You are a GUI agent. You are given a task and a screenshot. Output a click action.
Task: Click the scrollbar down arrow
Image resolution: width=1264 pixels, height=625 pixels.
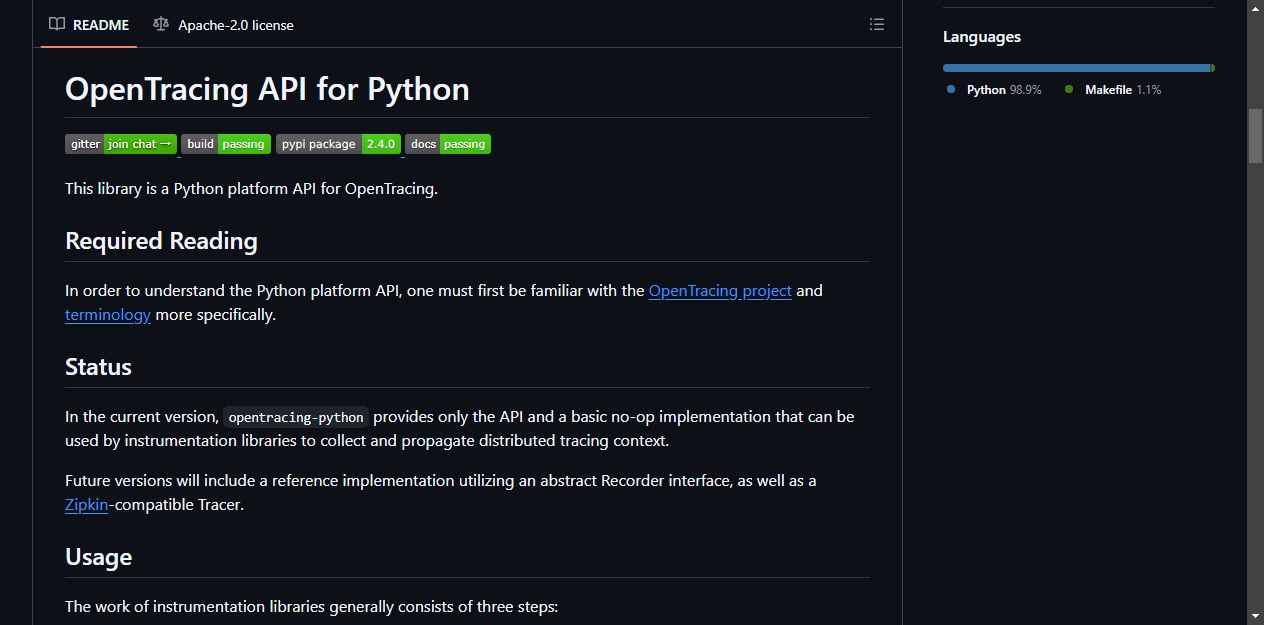pyautogui.click(x=1255, y=616)
